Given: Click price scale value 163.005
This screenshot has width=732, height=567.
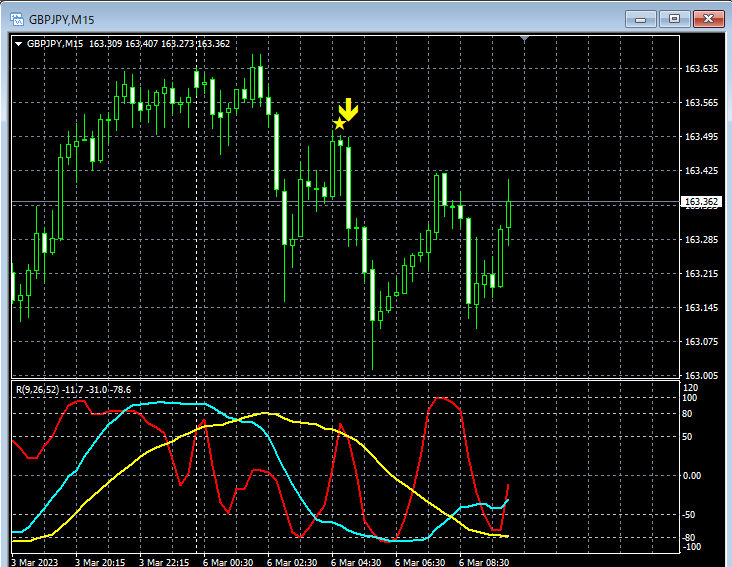Looking at the screenshot, I should click(701, 375).
